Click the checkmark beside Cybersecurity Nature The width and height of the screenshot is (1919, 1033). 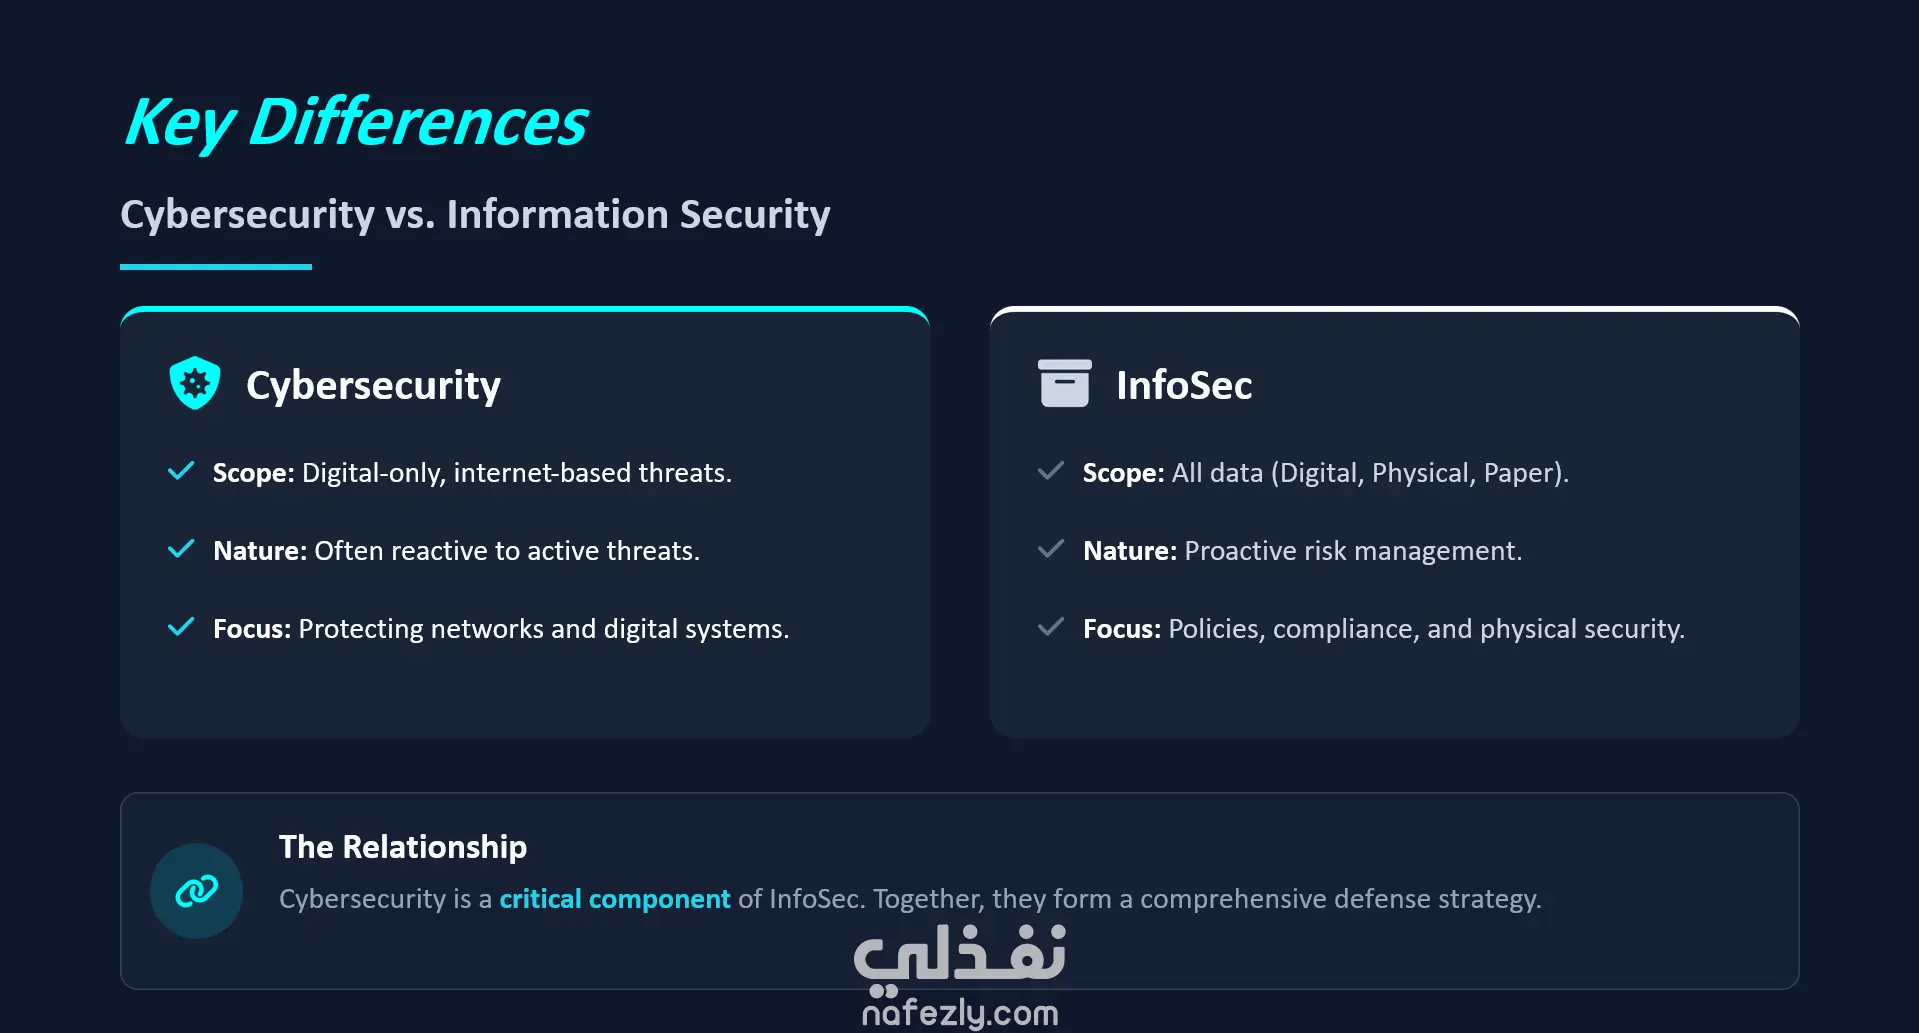pyautogui.click(x=181, y=550)
